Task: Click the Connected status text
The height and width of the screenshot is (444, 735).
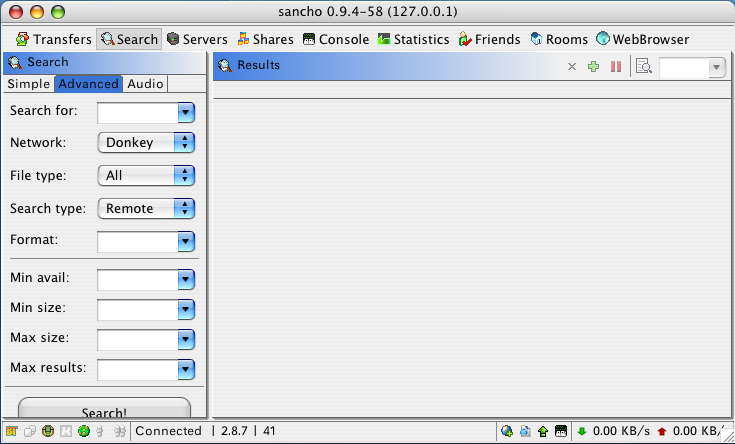Action: pyautogui.click(x=168, y=431)
